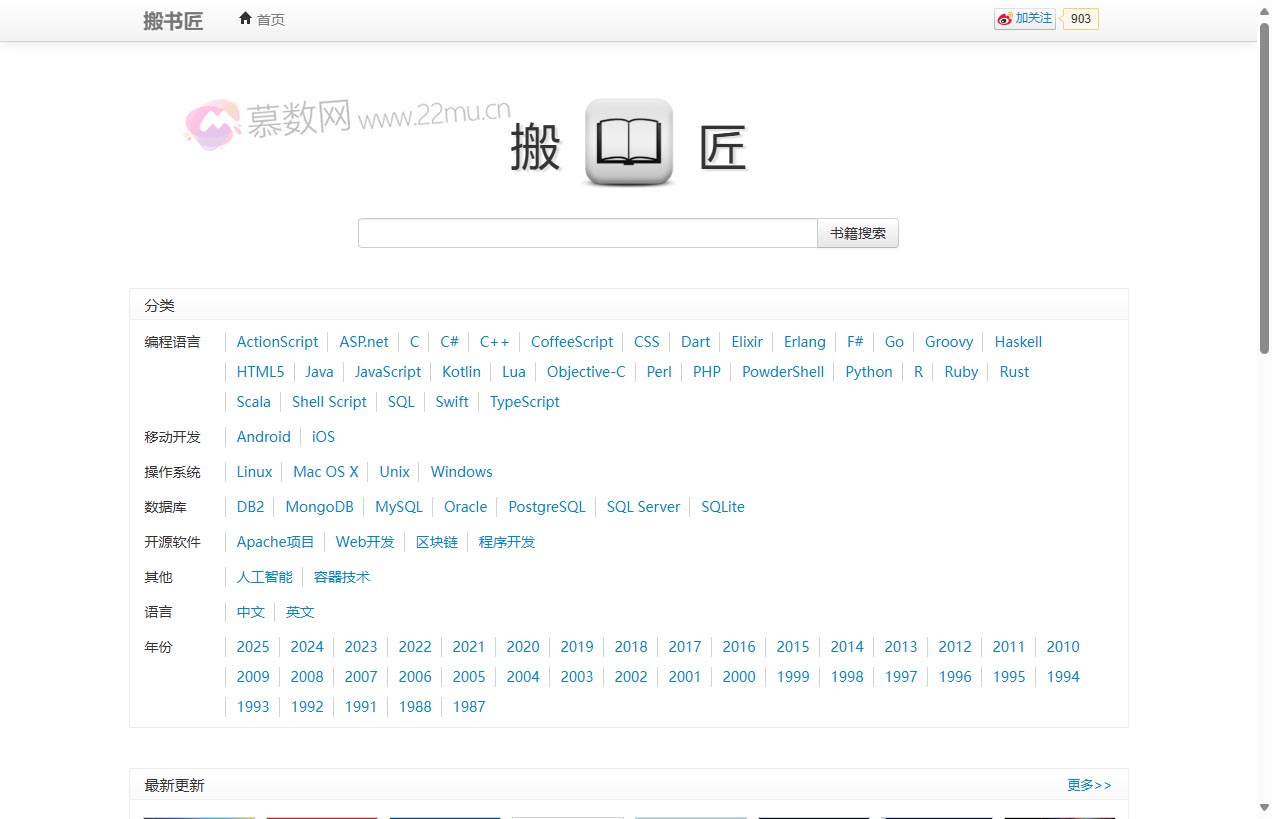Filter books by year 2025
The image size is (1272, 819).
253,646
